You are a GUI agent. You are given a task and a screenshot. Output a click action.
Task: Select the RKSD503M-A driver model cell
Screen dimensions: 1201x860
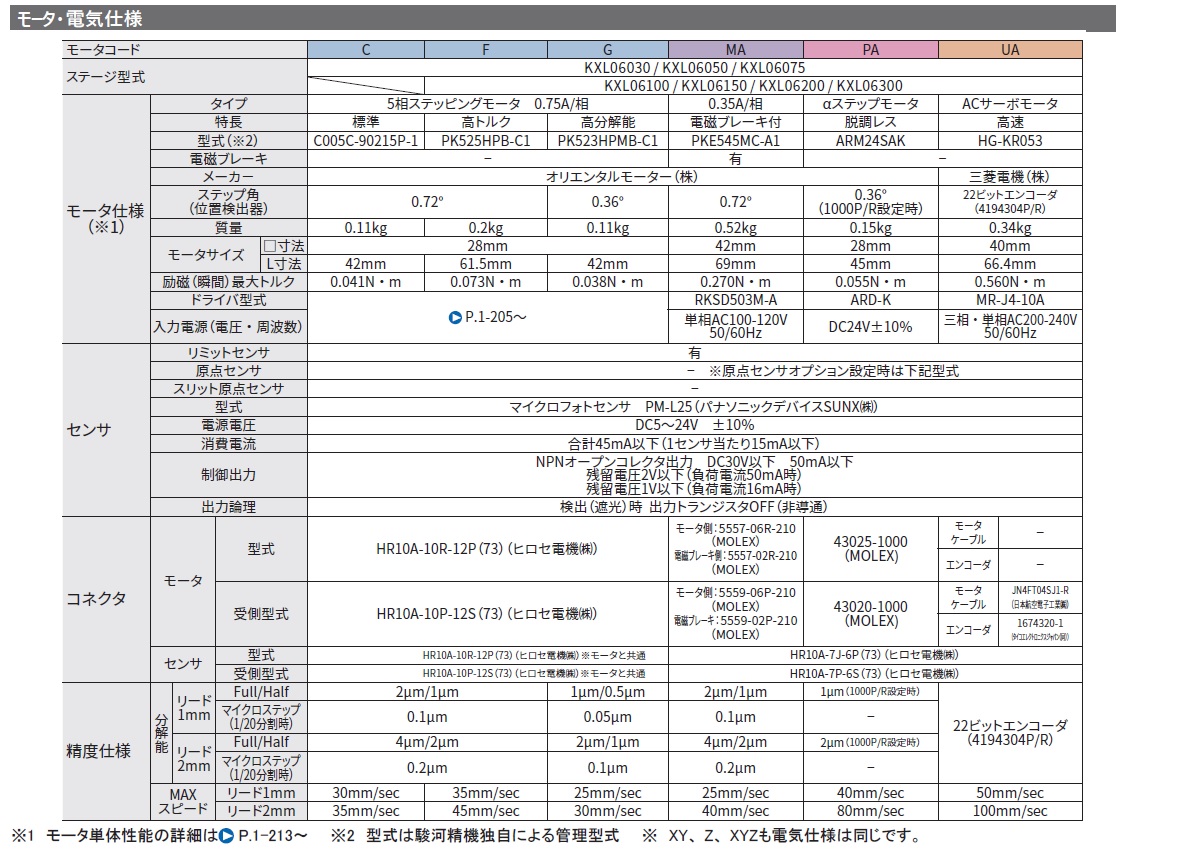click(x=735, y=300)
